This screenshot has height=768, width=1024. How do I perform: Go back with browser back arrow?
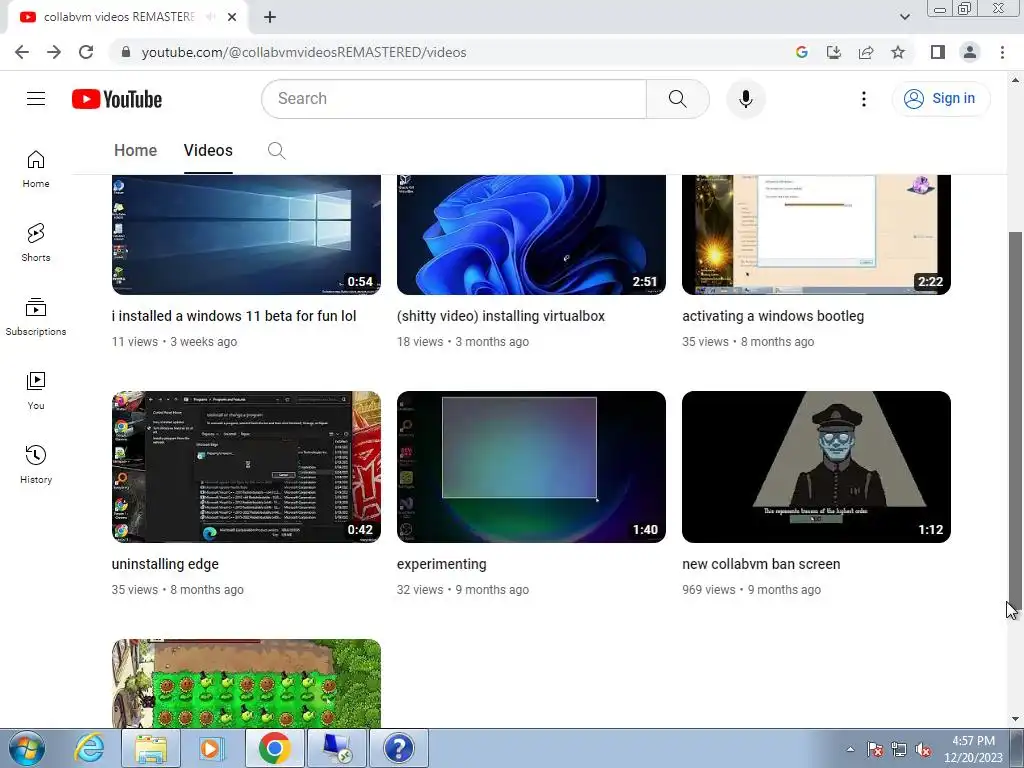click(x=22, y=52)
